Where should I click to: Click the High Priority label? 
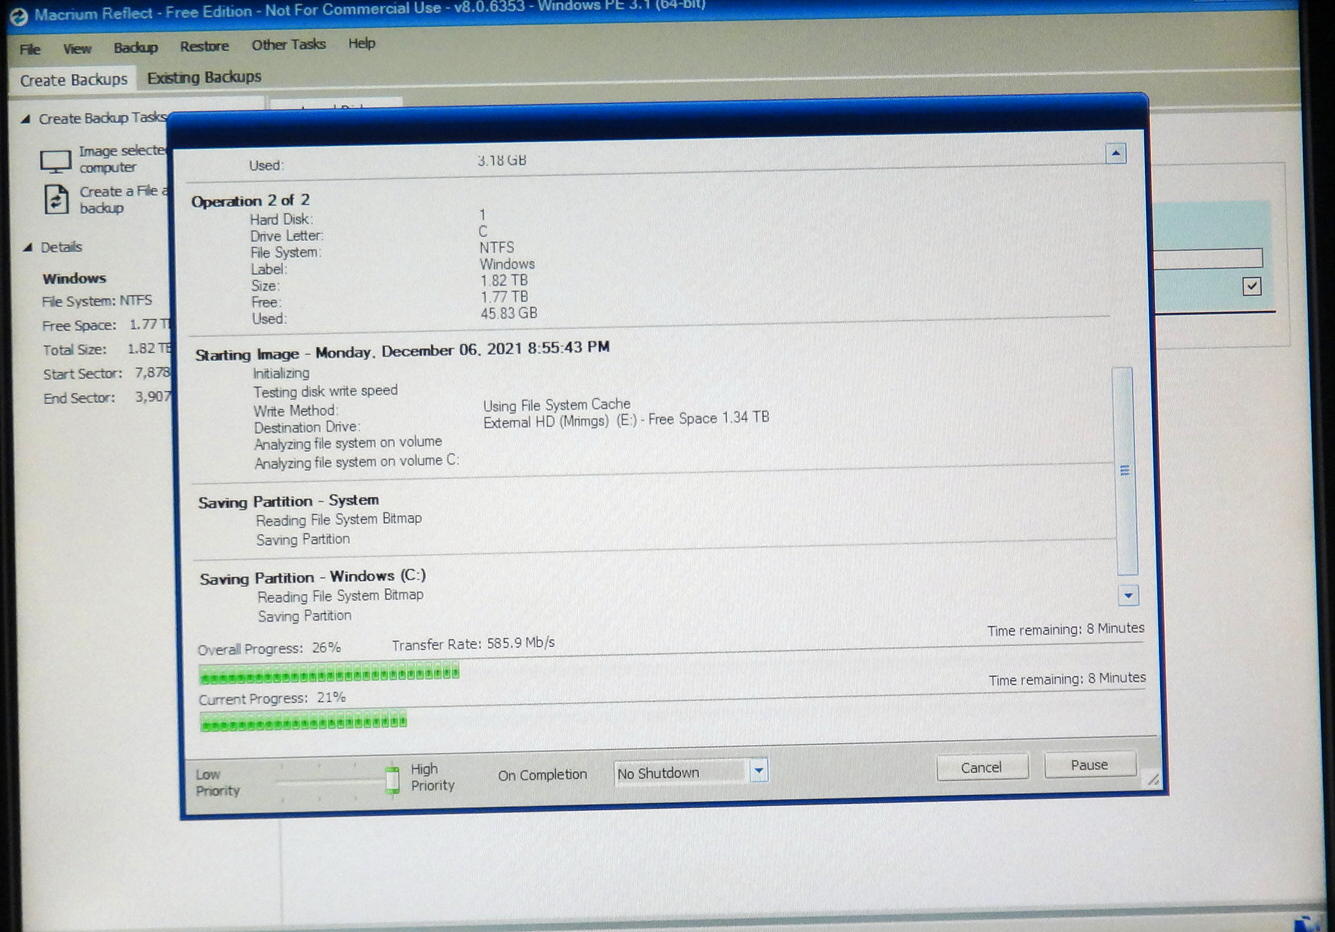tap(432, 777)
